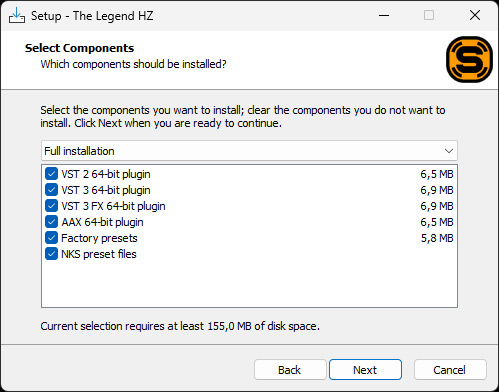Go to Next installer step
This screenshot has width=499, height=392.
point(365,370)
